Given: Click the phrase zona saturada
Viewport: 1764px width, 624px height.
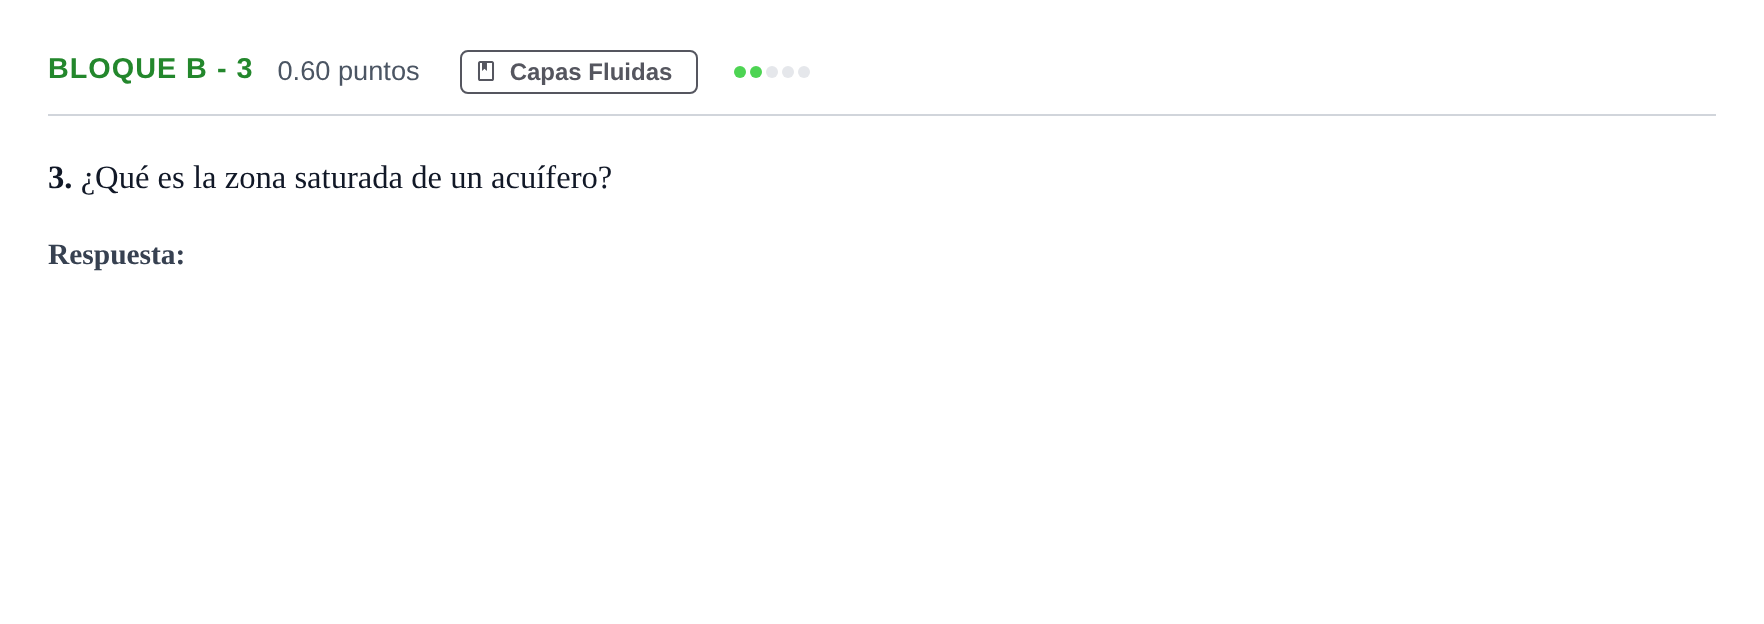Looking at the screenshot, I should click(313, 178).
